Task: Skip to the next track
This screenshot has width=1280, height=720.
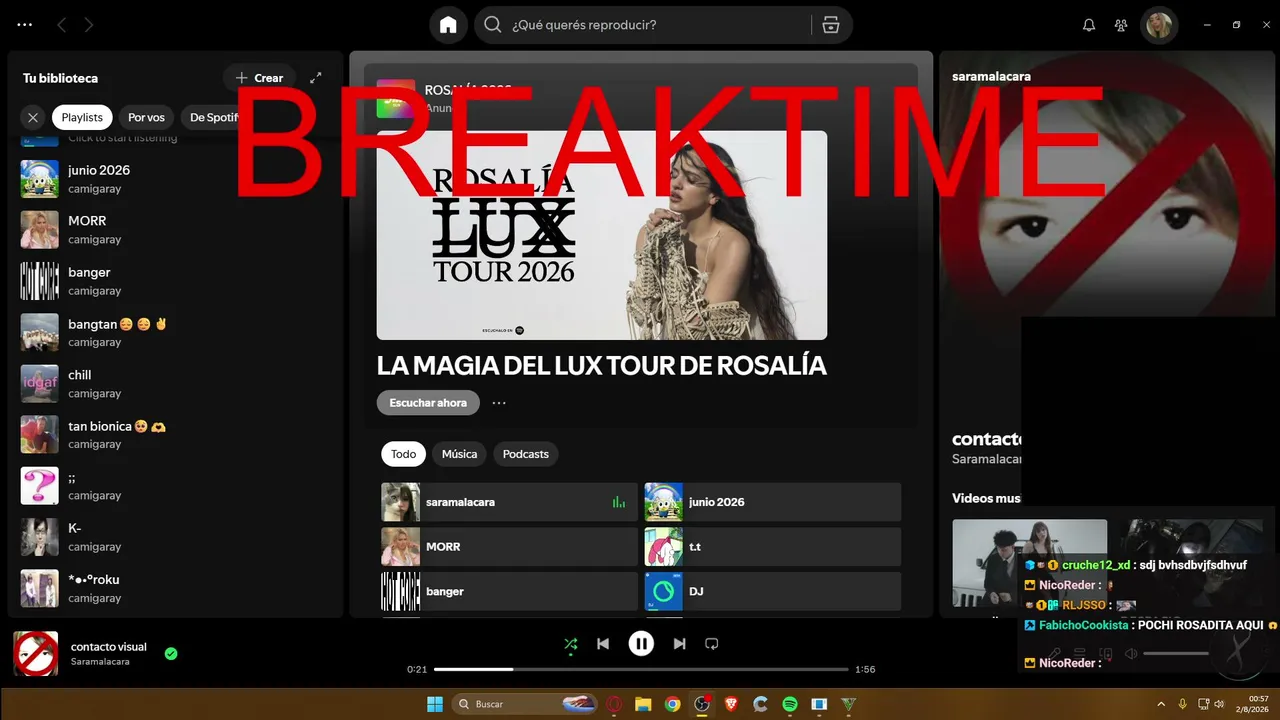Action: 679,644
